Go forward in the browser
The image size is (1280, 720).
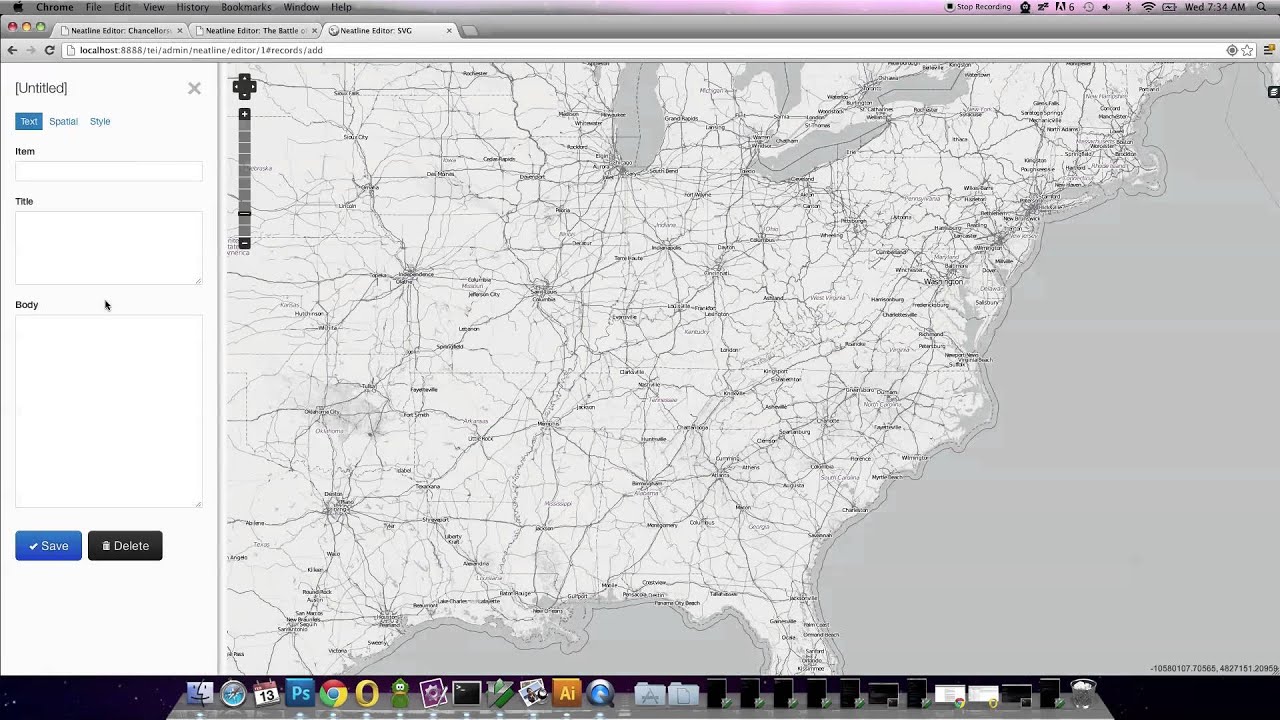coord(30,50)
